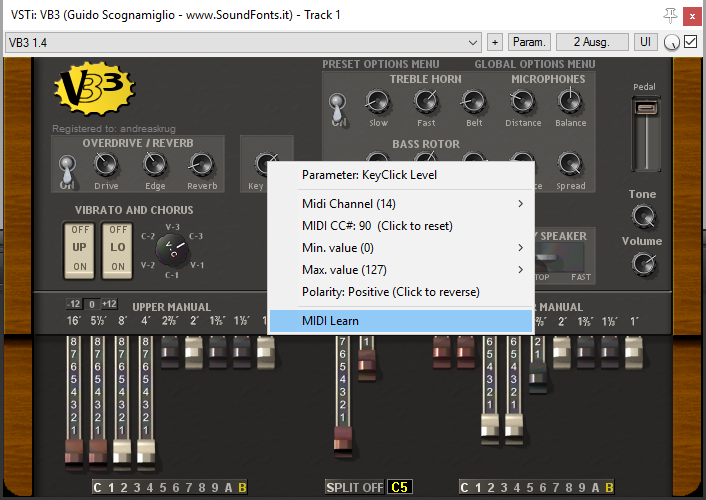The height and width of the screenshot is (500, 706).
Task: Click the Pedal expression slider
Action: [646, 108]
